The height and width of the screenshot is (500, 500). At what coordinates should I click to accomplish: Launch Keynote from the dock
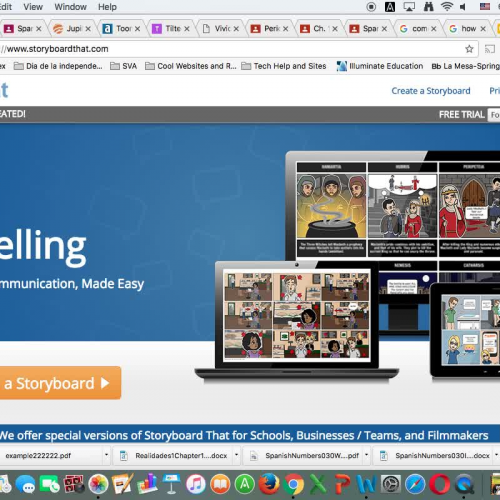coord(171,484)
